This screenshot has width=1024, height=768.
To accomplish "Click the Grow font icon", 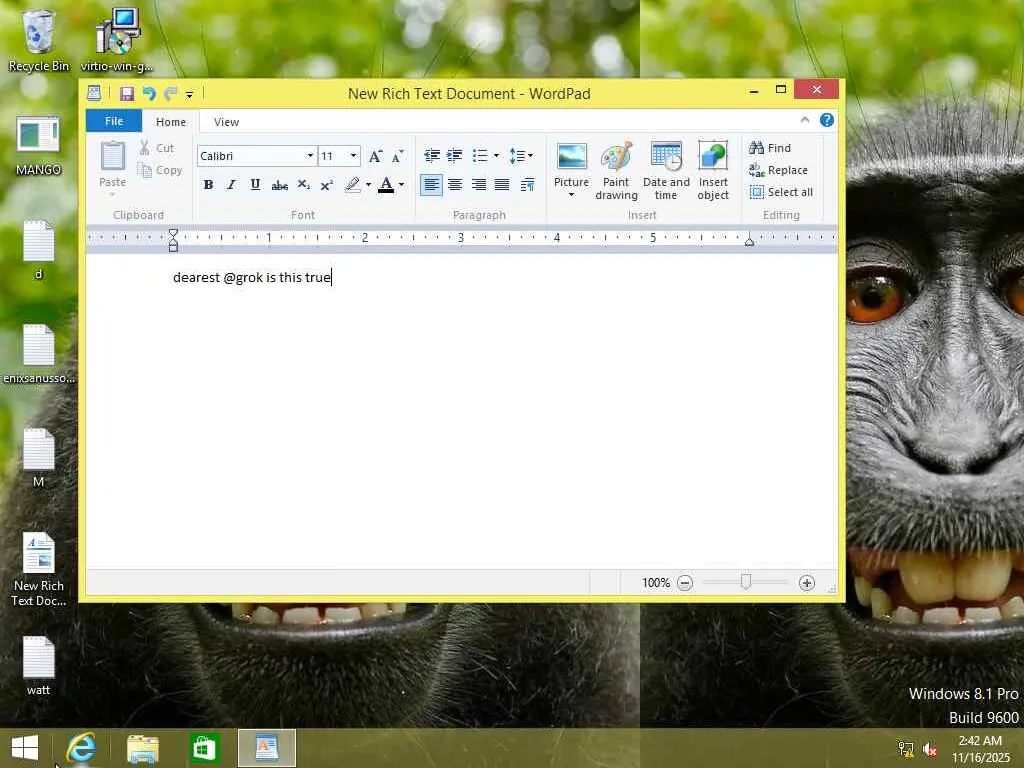I will 376,155.
